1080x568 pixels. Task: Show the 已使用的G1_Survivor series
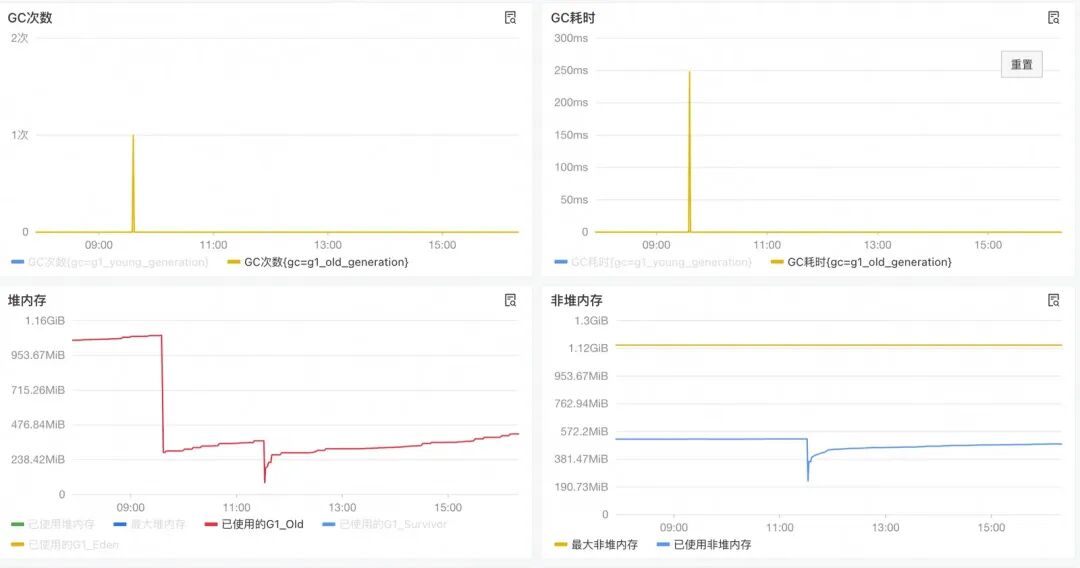[384, 525]
